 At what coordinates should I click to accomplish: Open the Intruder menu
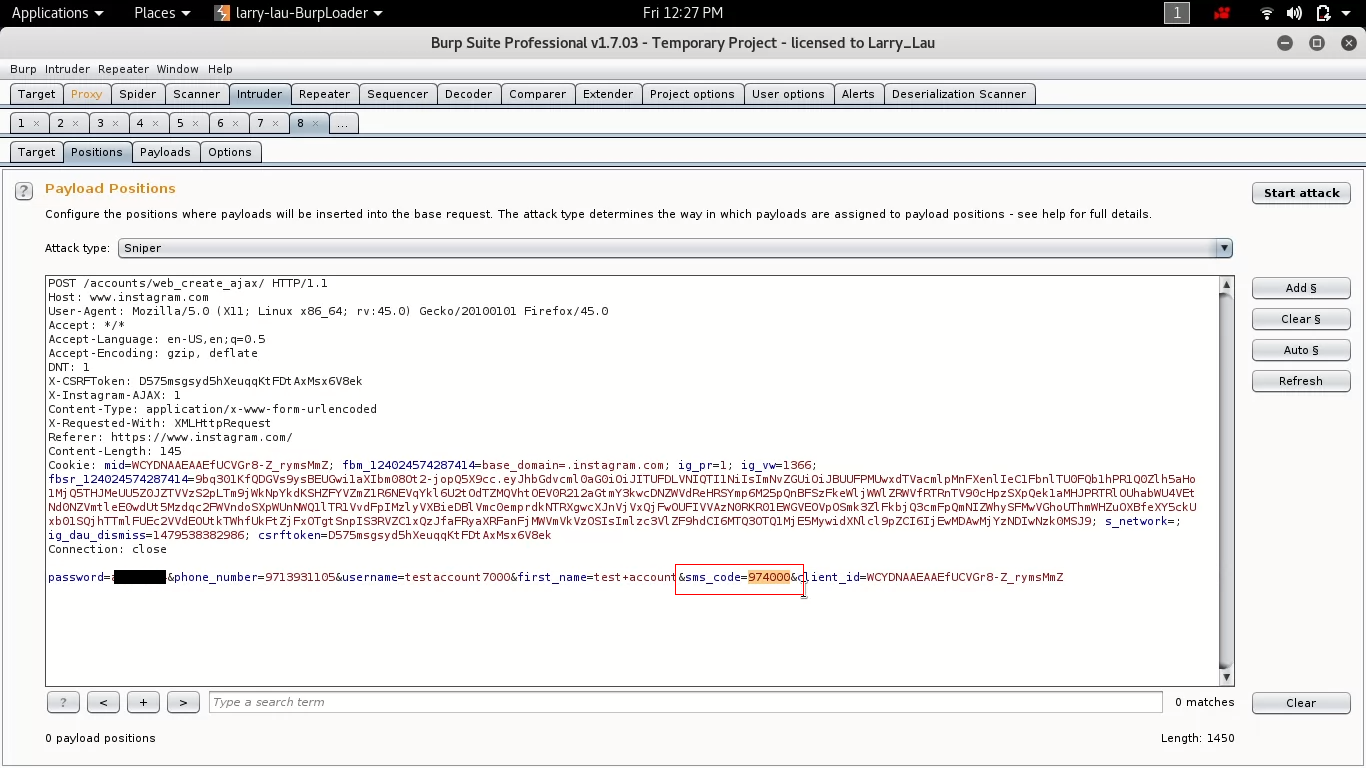coord(67,69)
